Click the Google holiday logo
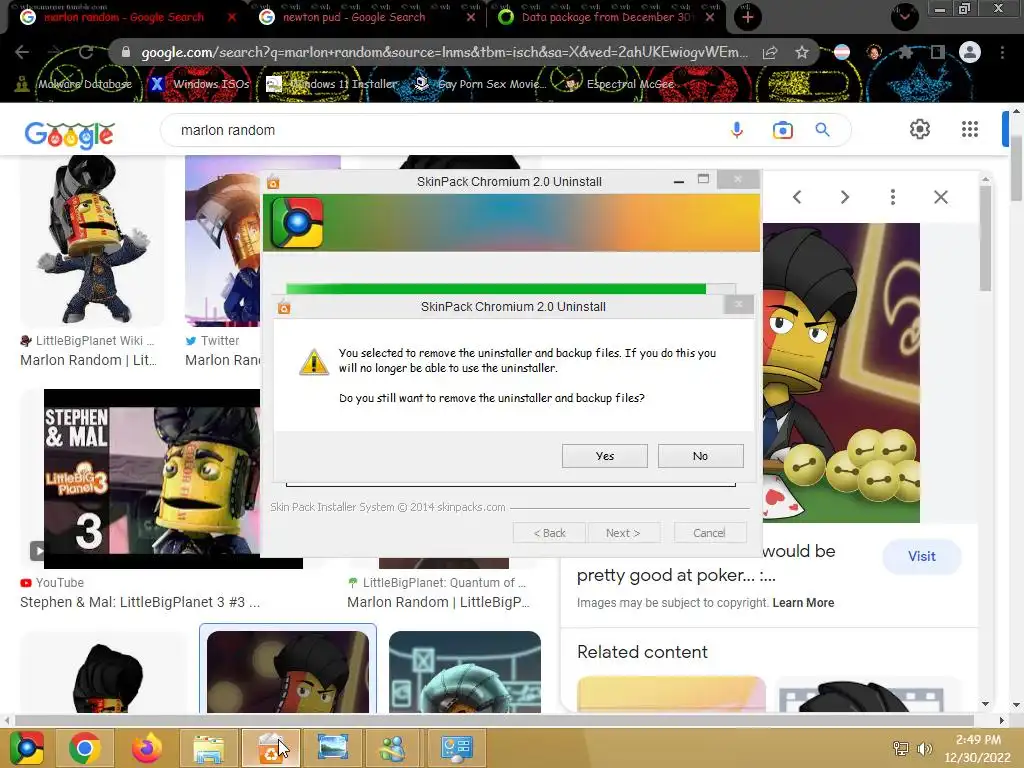Image resolution: width=1024 pixels, height=768 pixels. pyautogui.click(x=69, y=135)
